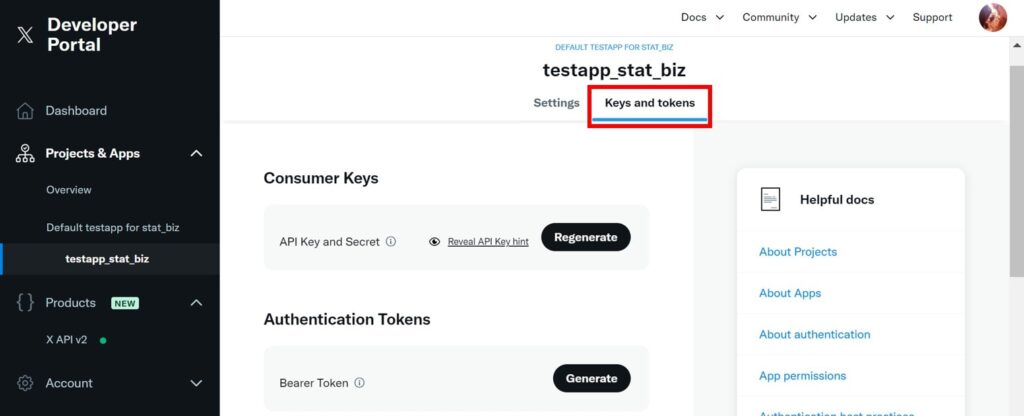1024x416 pixels.
Task: Open the user profile avatar
Action: pyautogui.click(x=992, y=17)
